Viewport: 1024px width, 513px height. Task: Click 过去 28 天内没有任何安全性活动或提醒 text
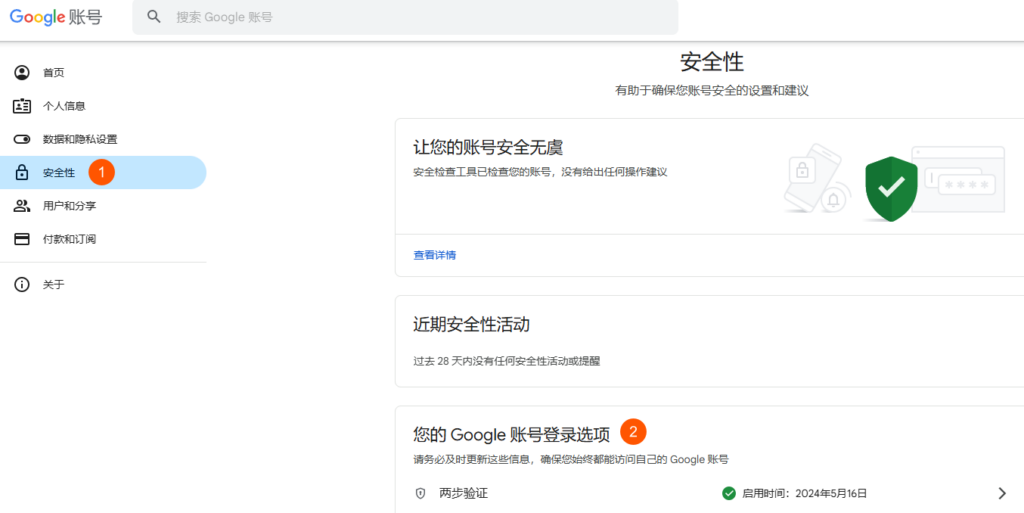tap(507, 360)
